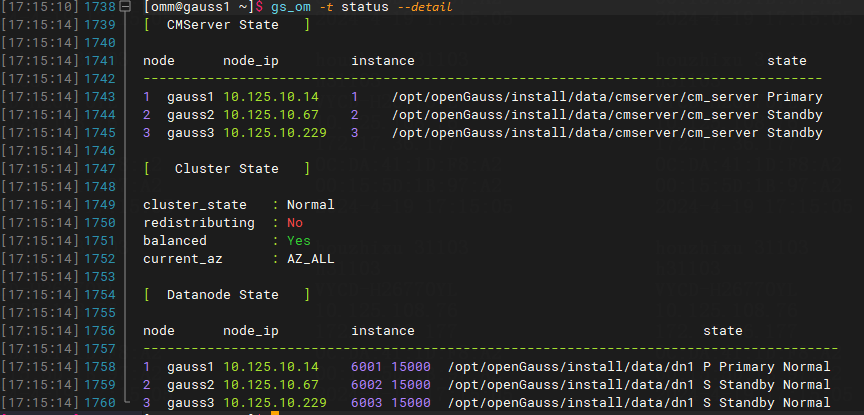
Task: Click the word status in the command line
Action: [x=365, y=7]
